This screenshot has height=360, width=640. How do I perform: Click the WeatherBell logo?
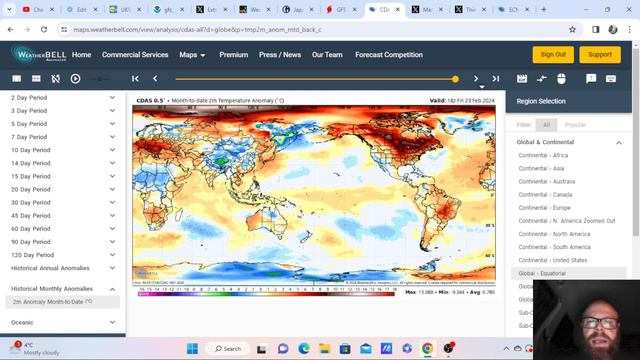click(x=40, y=55)
